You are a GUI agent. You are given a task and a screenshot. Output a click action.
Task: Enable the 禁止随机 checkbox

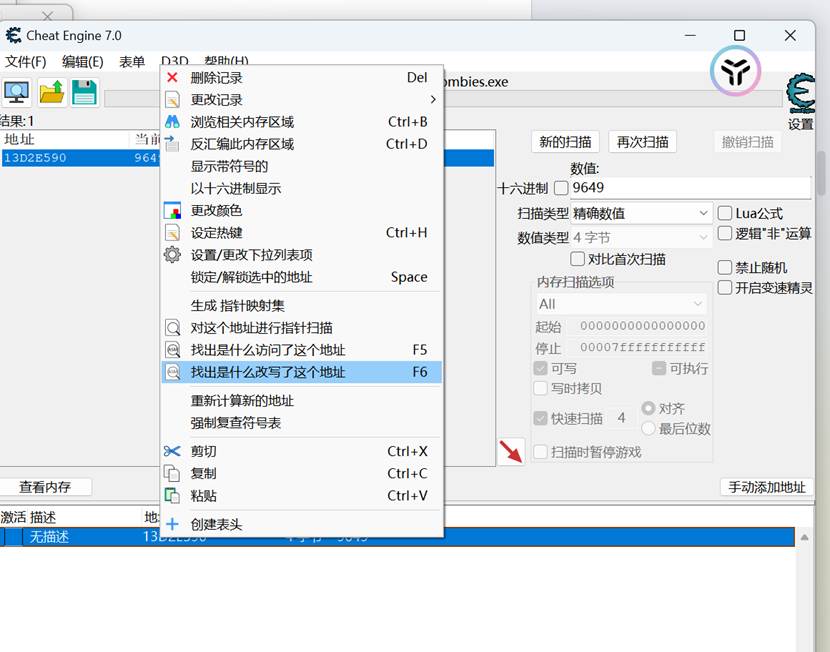coord(724,267)
